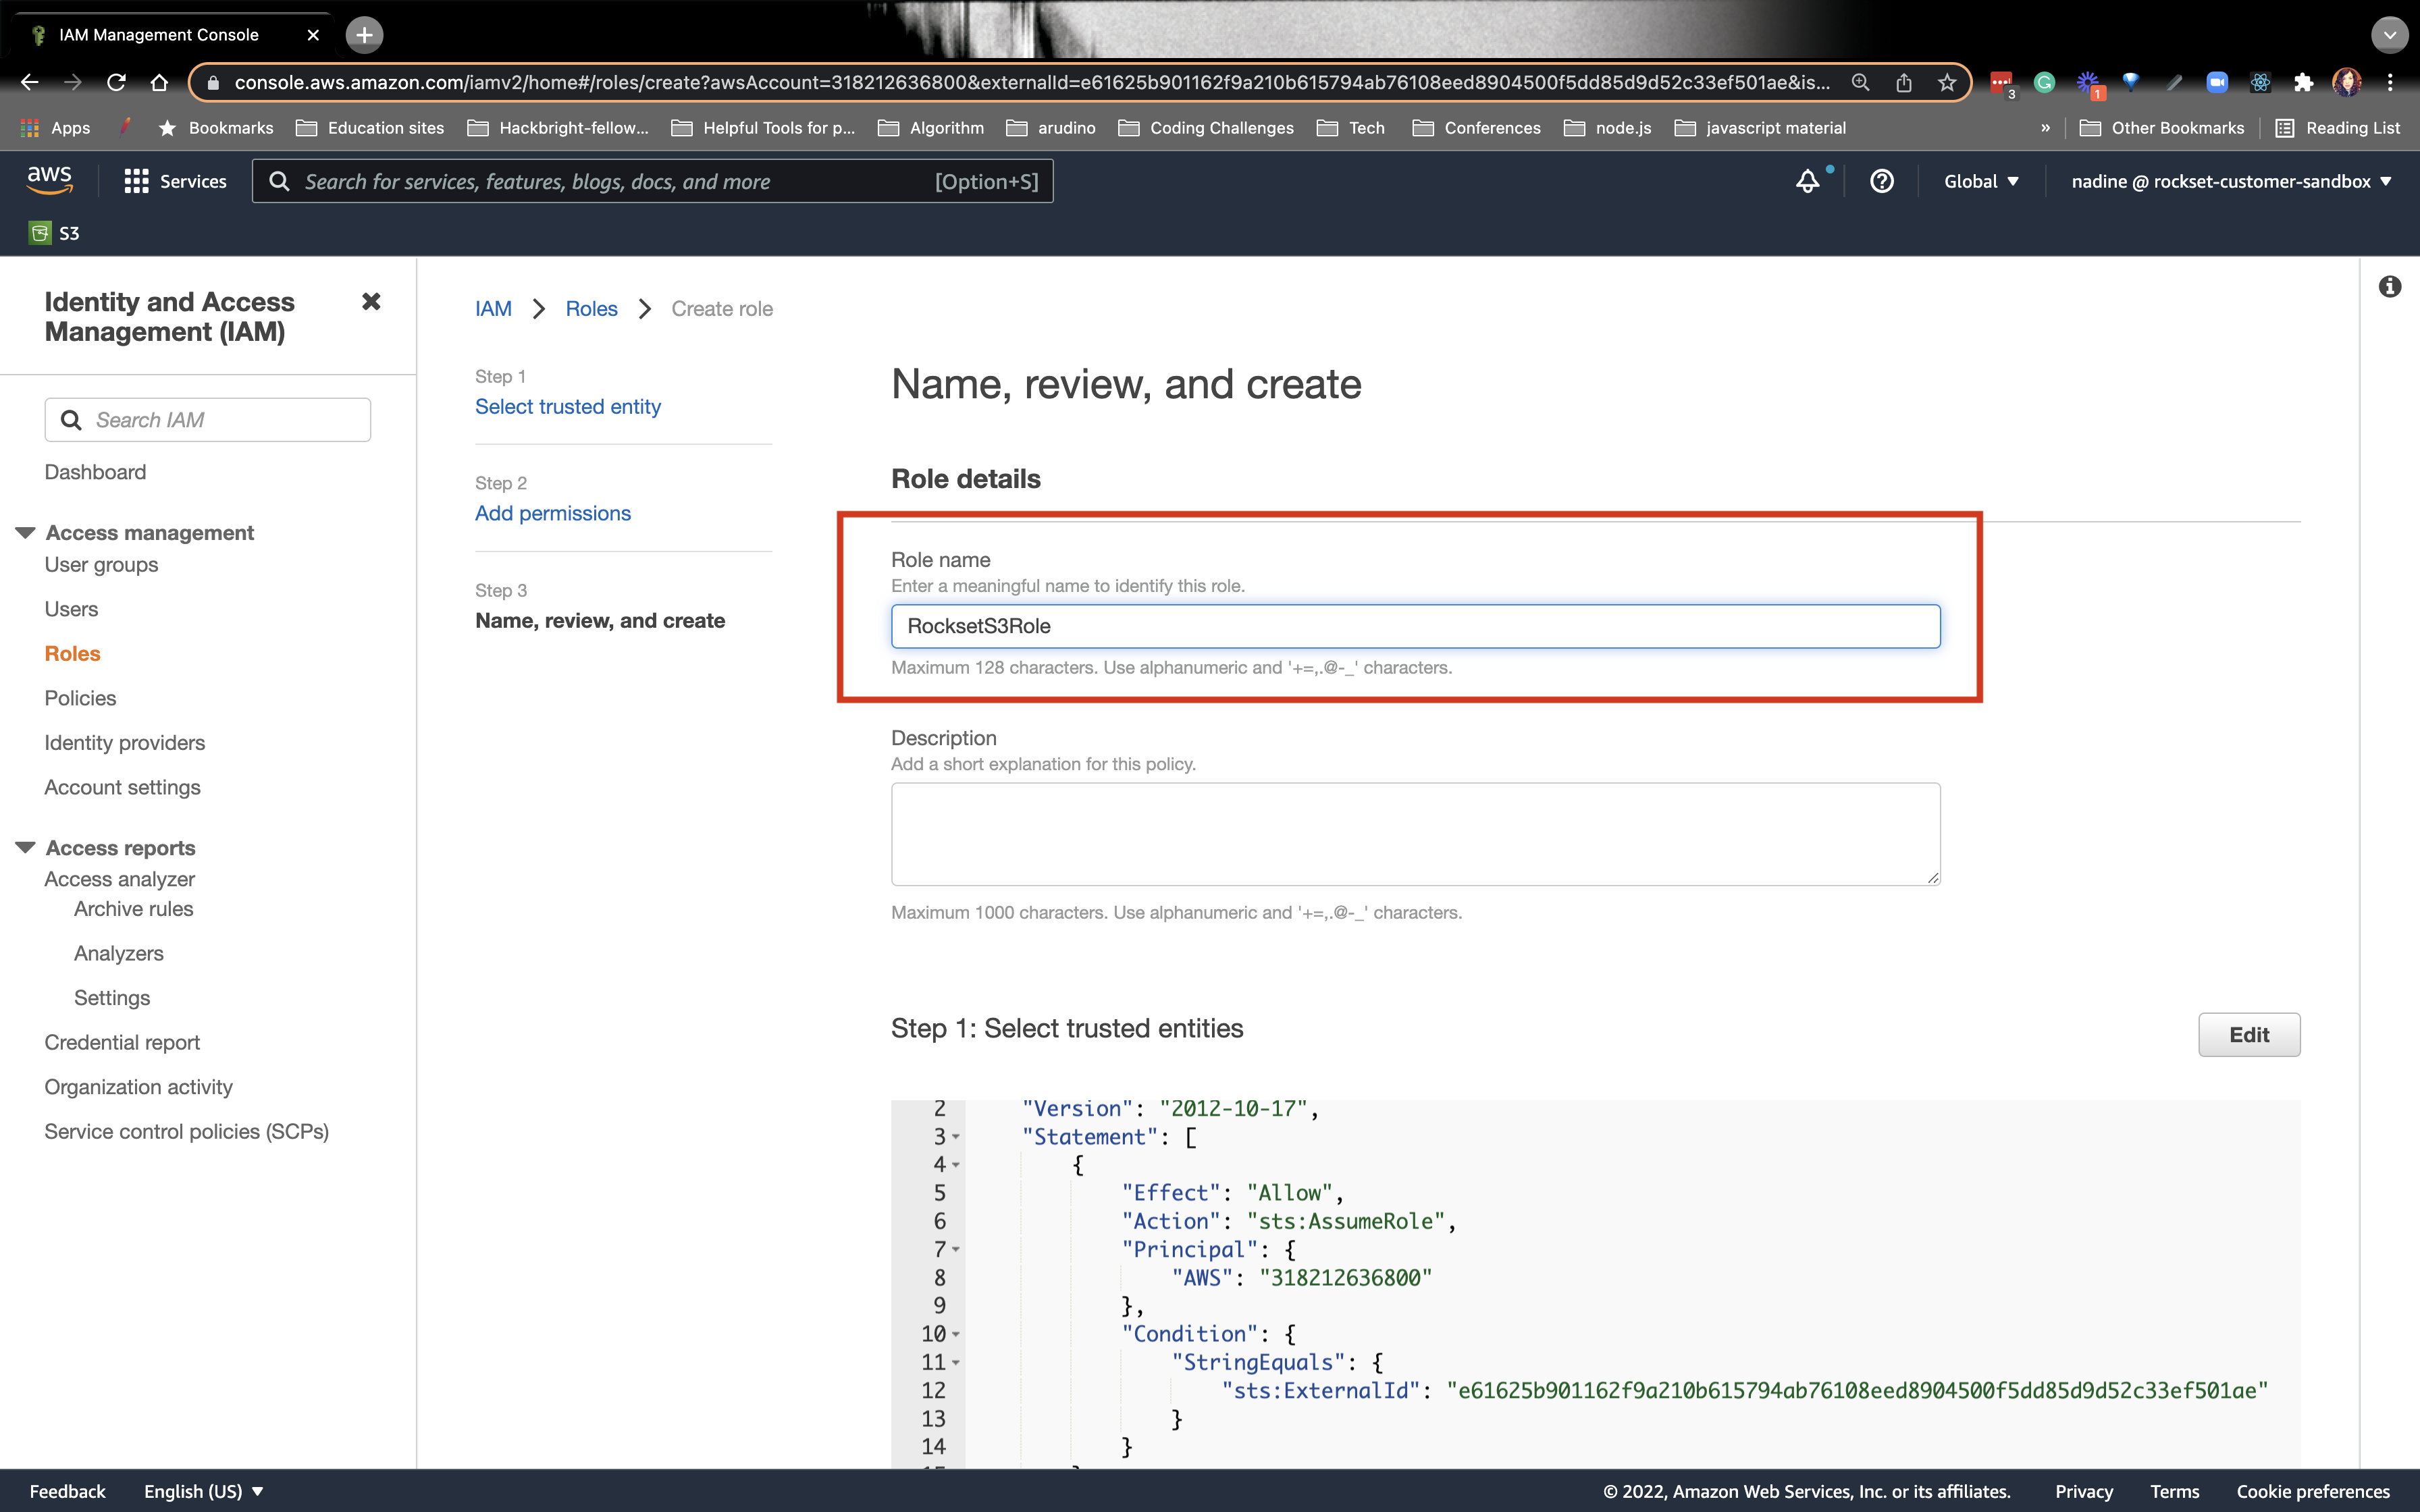
Task: Click the AWS logo
Action: click(x=49, y=180)
